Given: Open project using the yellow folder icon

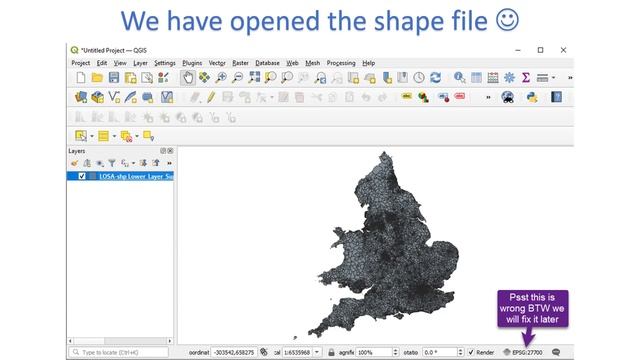Looking at the screenshot, I should pos(97,78).
